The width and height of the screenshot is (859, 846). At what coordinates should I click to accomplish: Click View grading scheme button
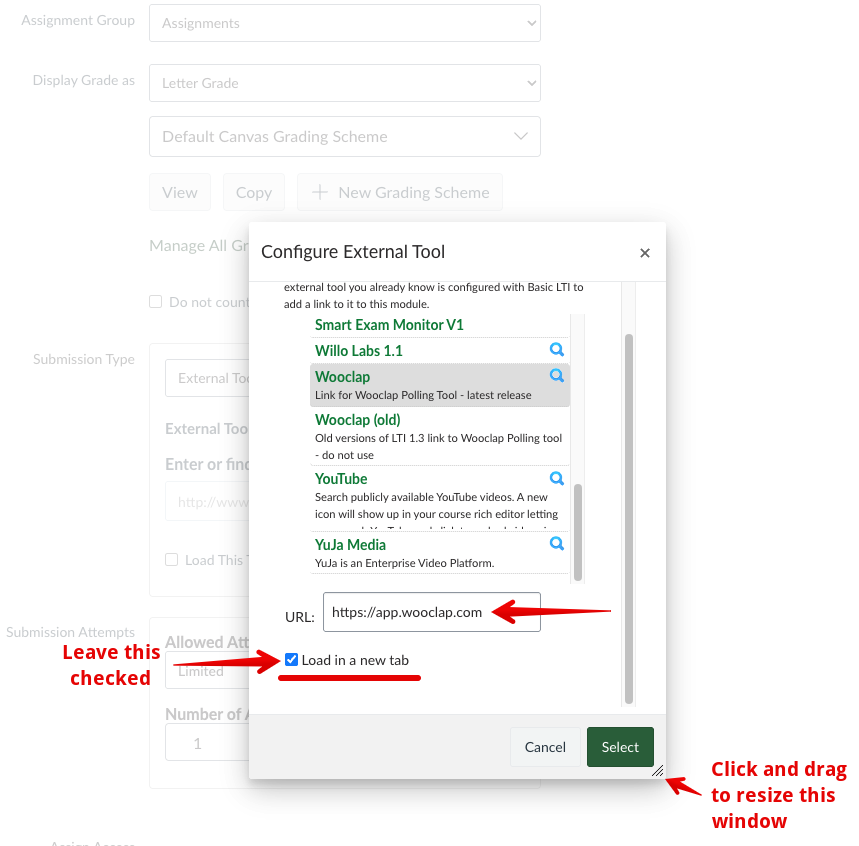[180, 193]
